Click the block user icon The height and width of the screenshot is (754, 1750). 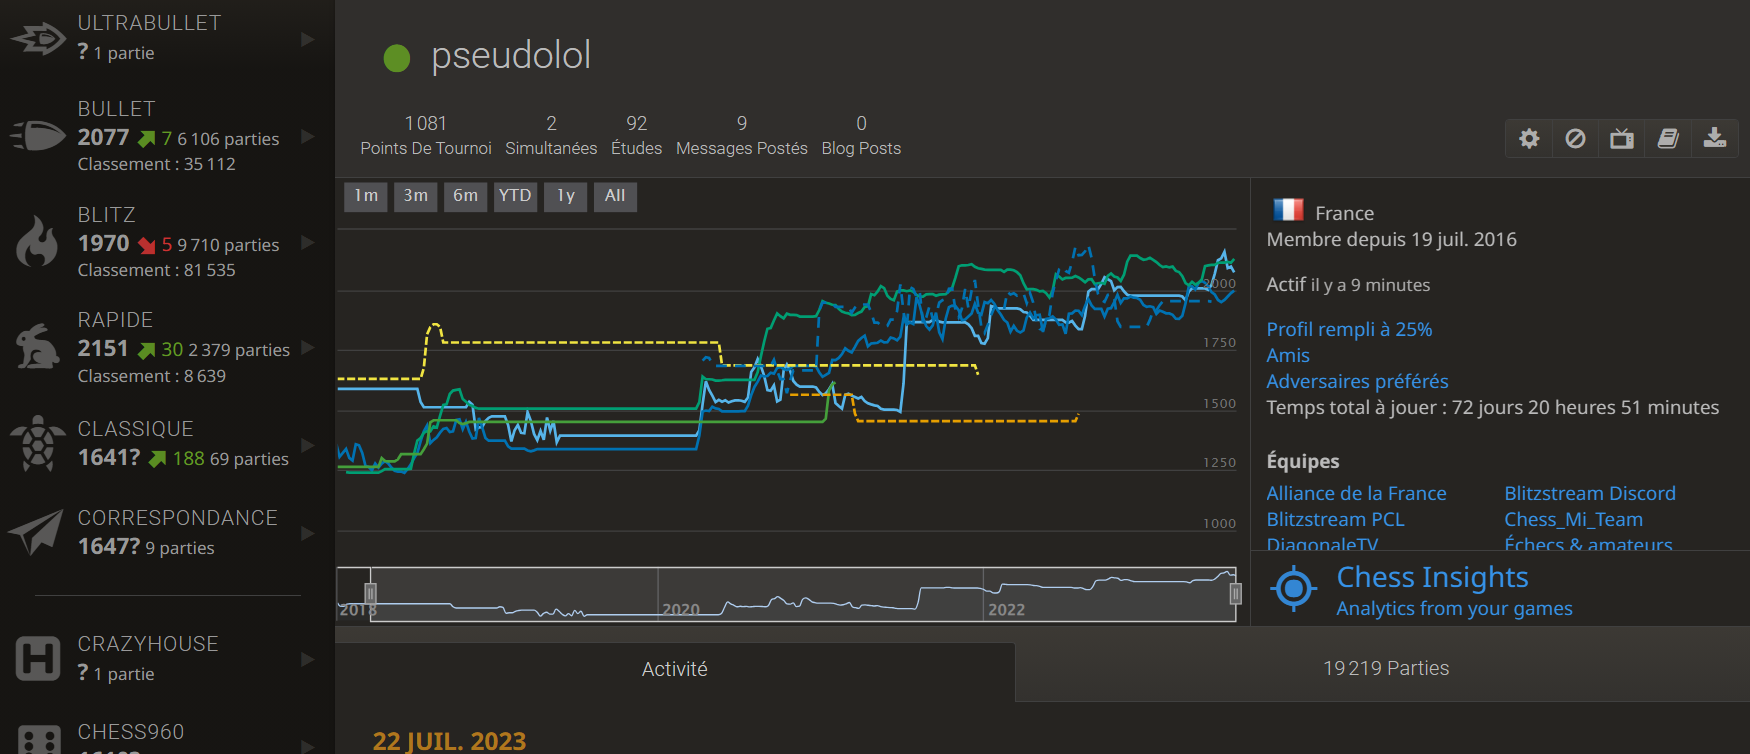(1575, 139)
